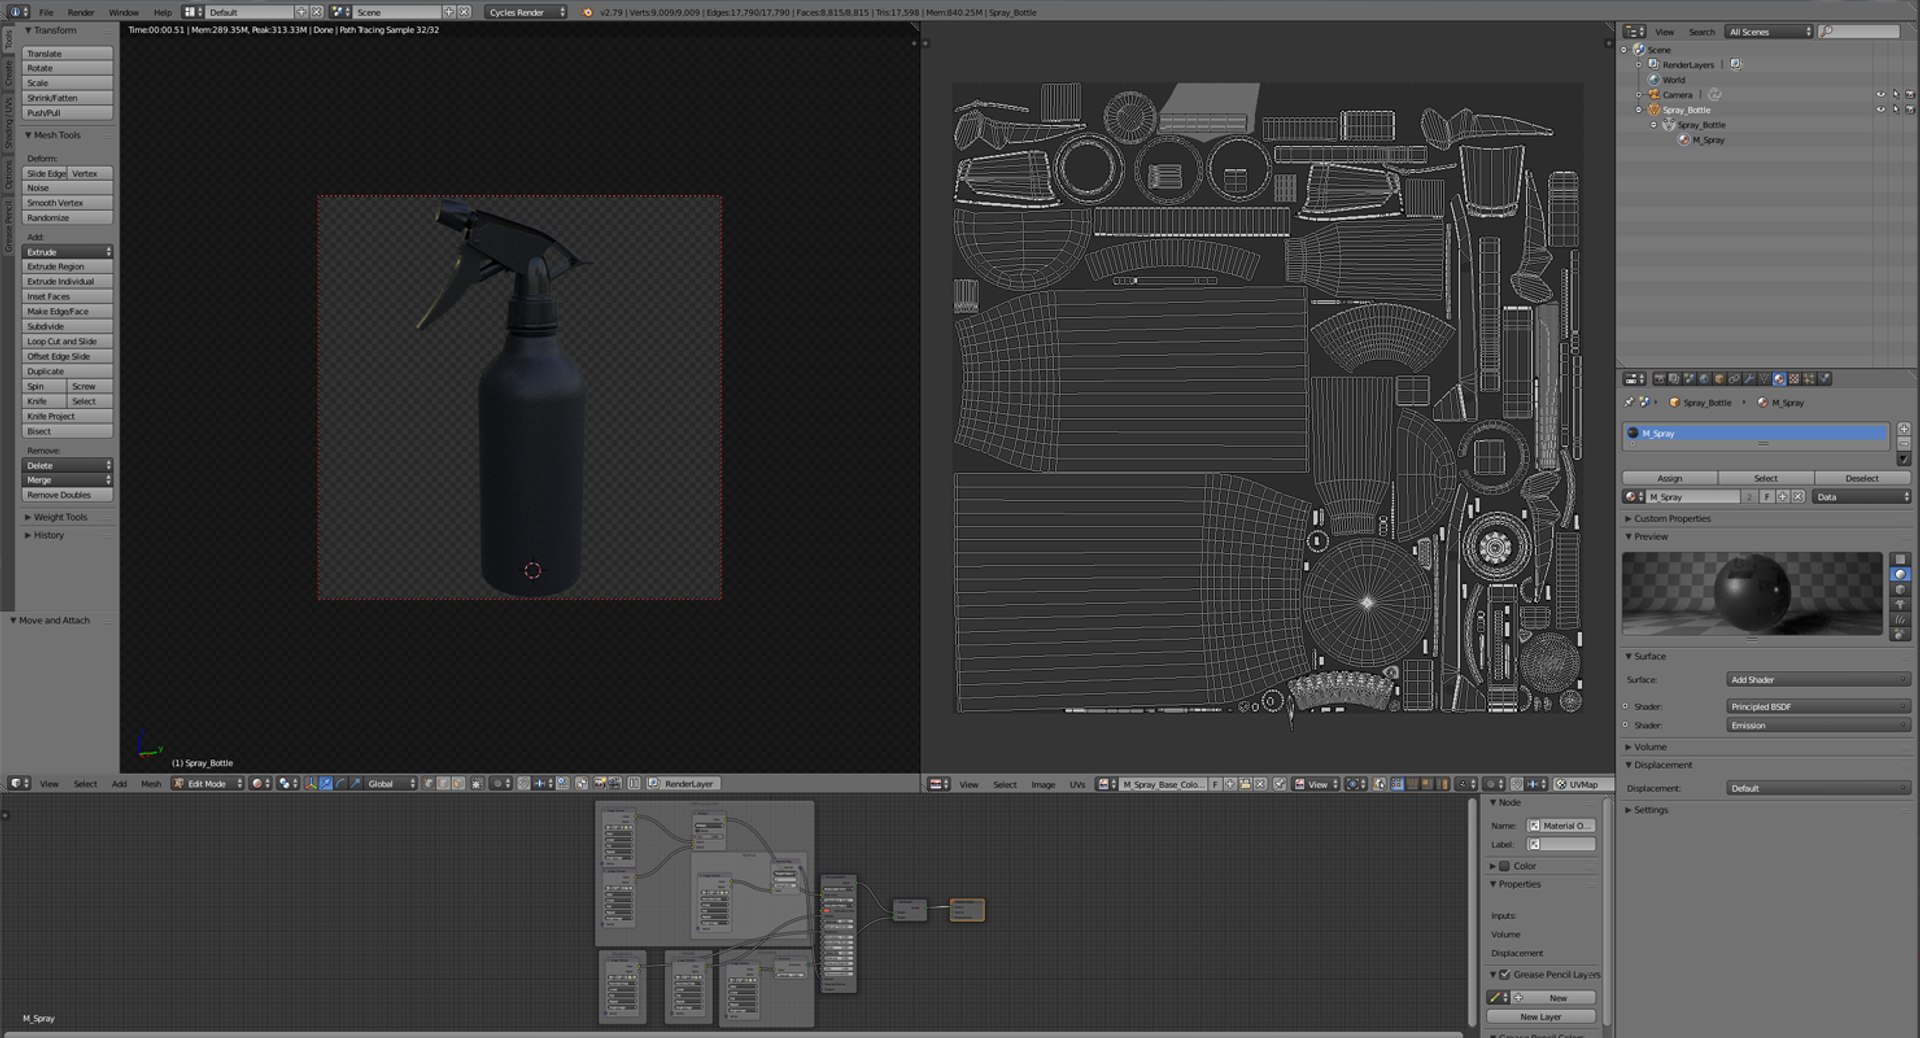Switch to the Shading/UVs vertical tab
1920x1038 pixels.
[x=8, y=125]
